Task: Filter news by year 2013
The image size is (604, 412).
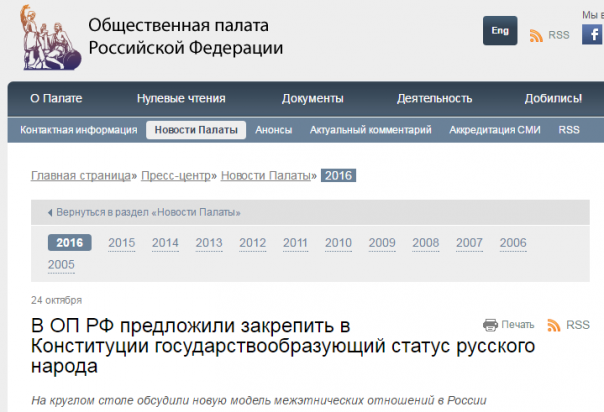Action: pyautogui.click(x=209, y=243)
